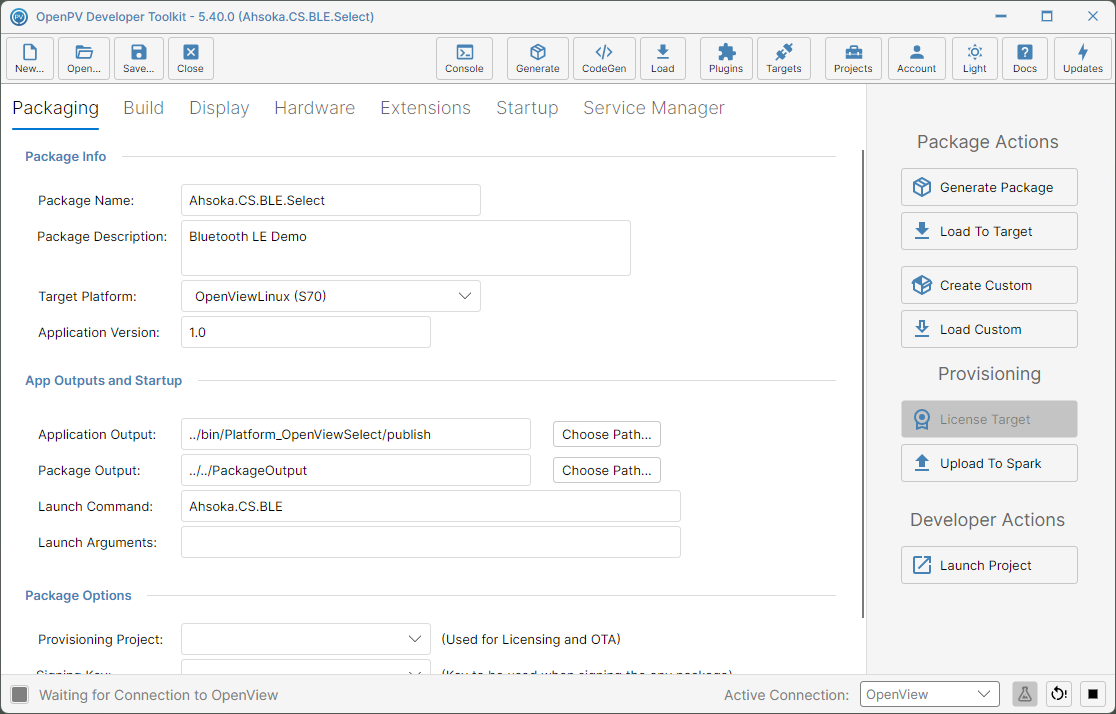This screenshot has width=1116, height=714.
Task: Click the flask icon in the status bar
Action: [x=1025, y=694]
